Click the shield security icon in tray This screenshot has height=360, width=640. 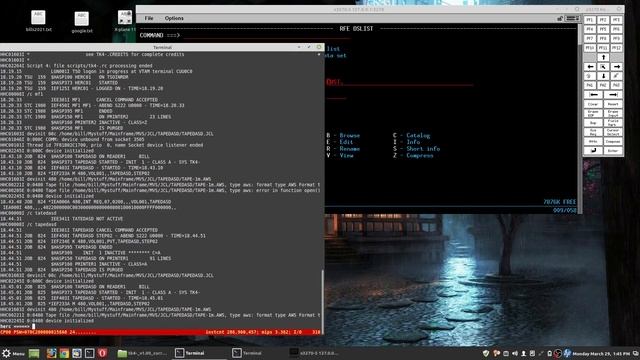click(486, 353)
